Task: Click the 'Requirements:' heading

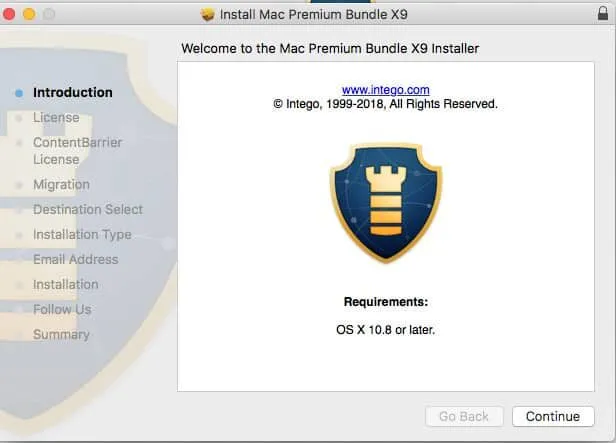Action: coord(386,302)
